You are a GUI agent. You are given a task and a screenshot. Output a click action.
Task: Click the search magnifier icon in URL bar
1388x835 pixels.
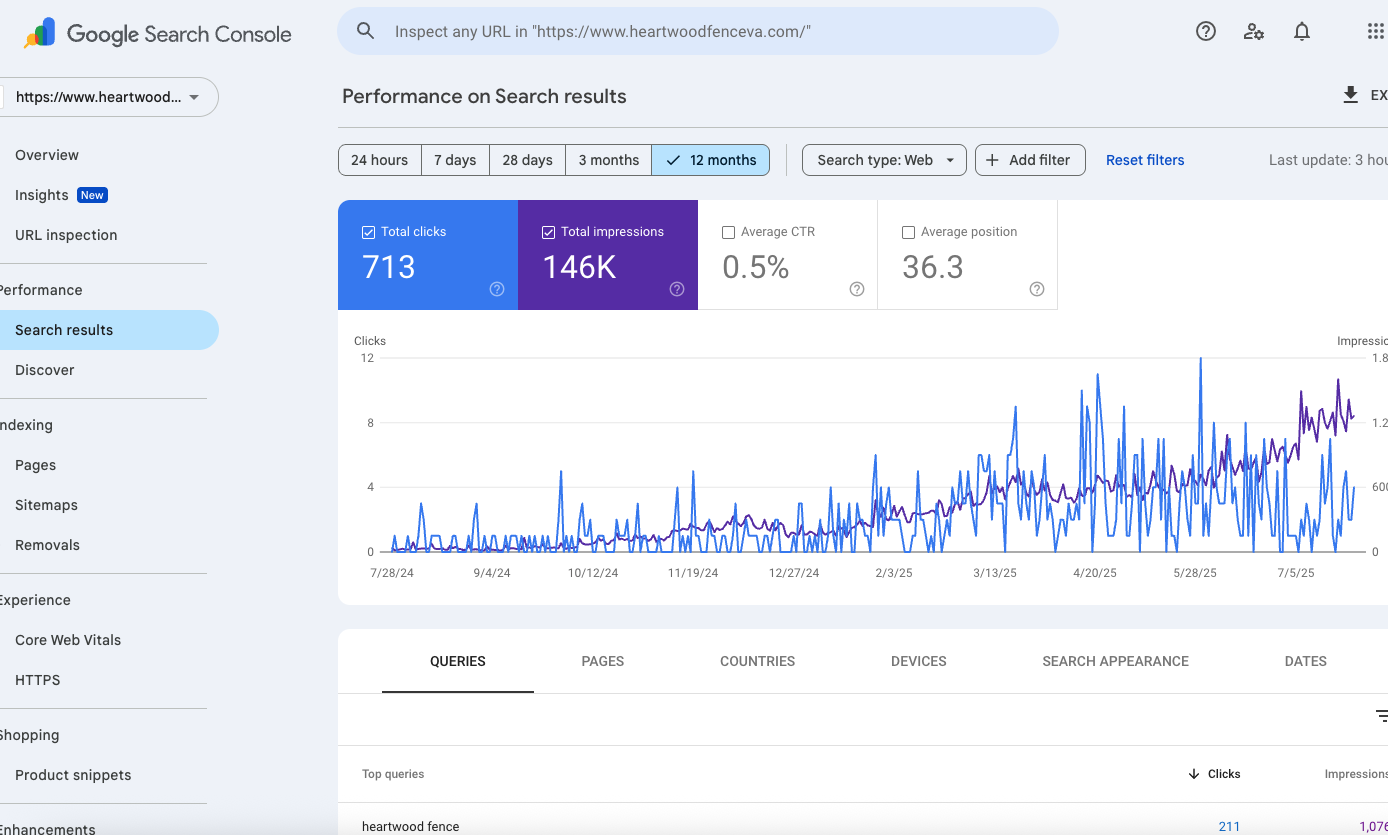(x=366, y=31)
